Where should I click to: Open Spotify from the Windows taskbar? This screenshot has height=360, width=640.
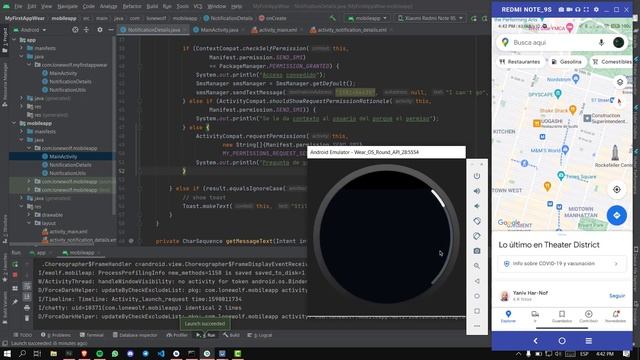tap(100, 353)
